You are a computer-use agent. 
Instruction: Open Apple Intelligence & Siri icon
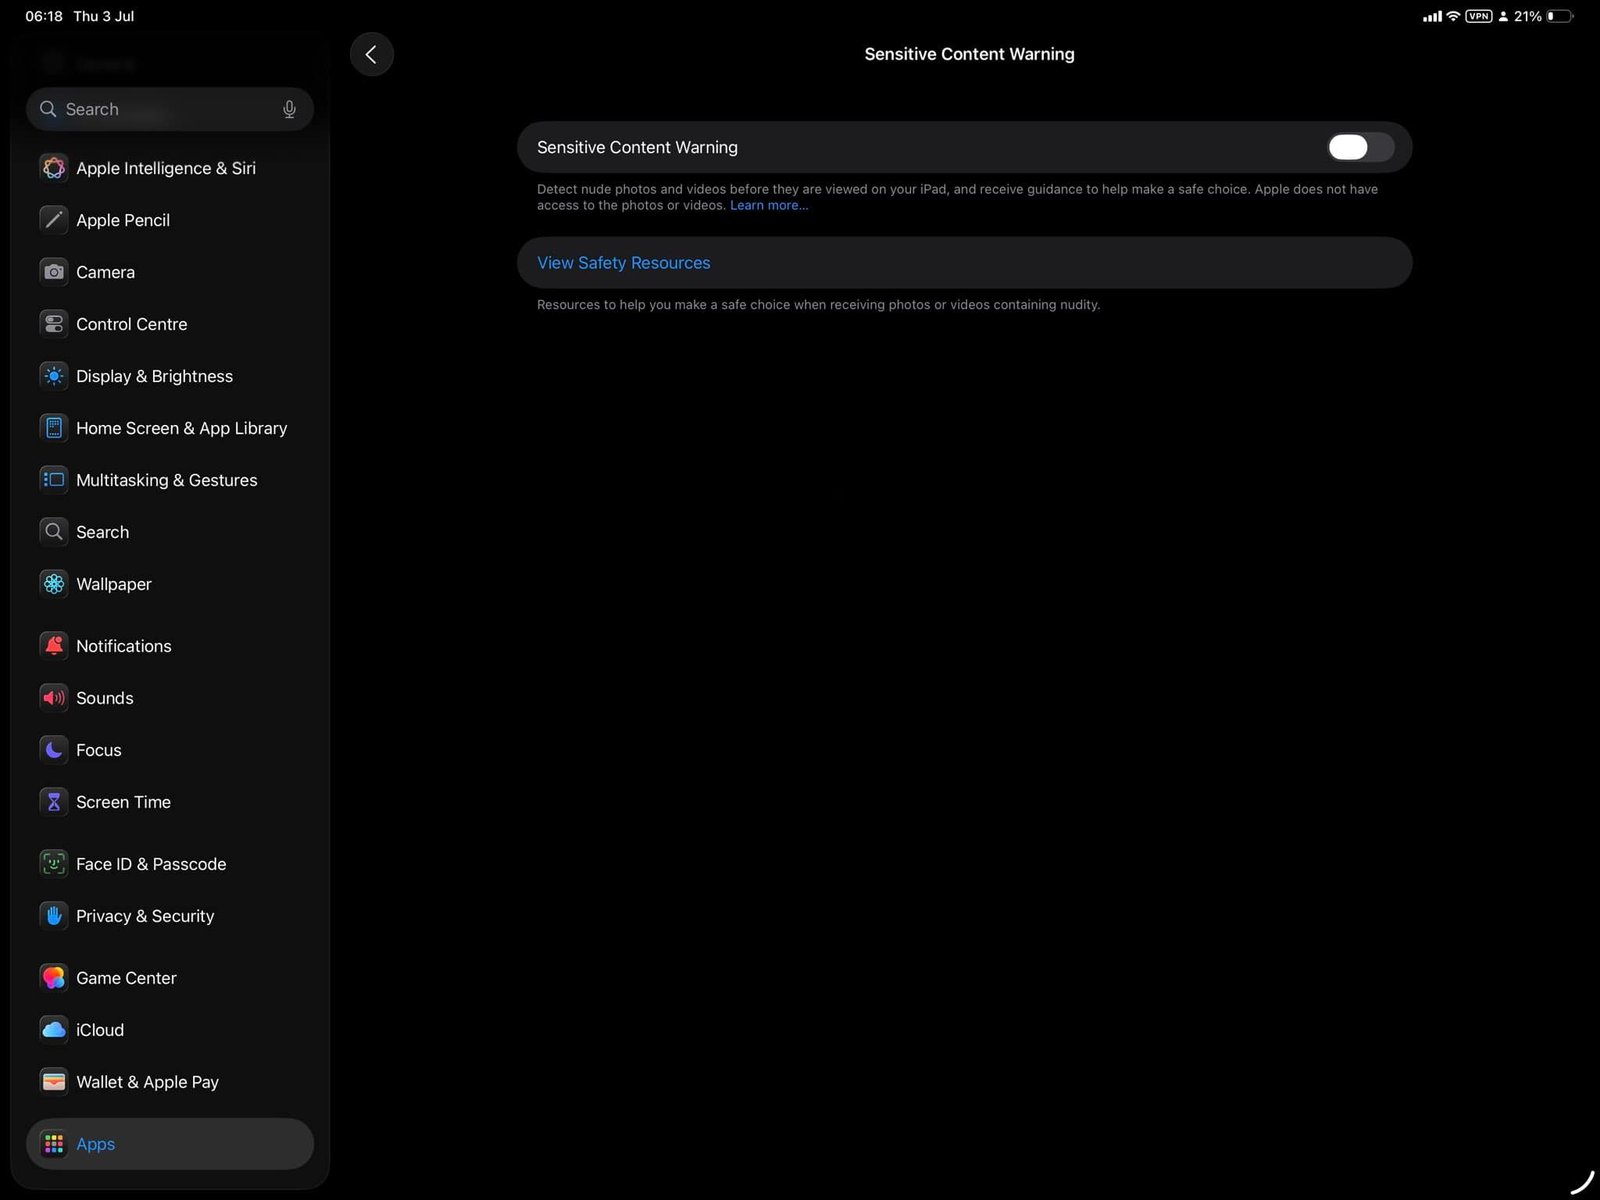pos(54,168)
